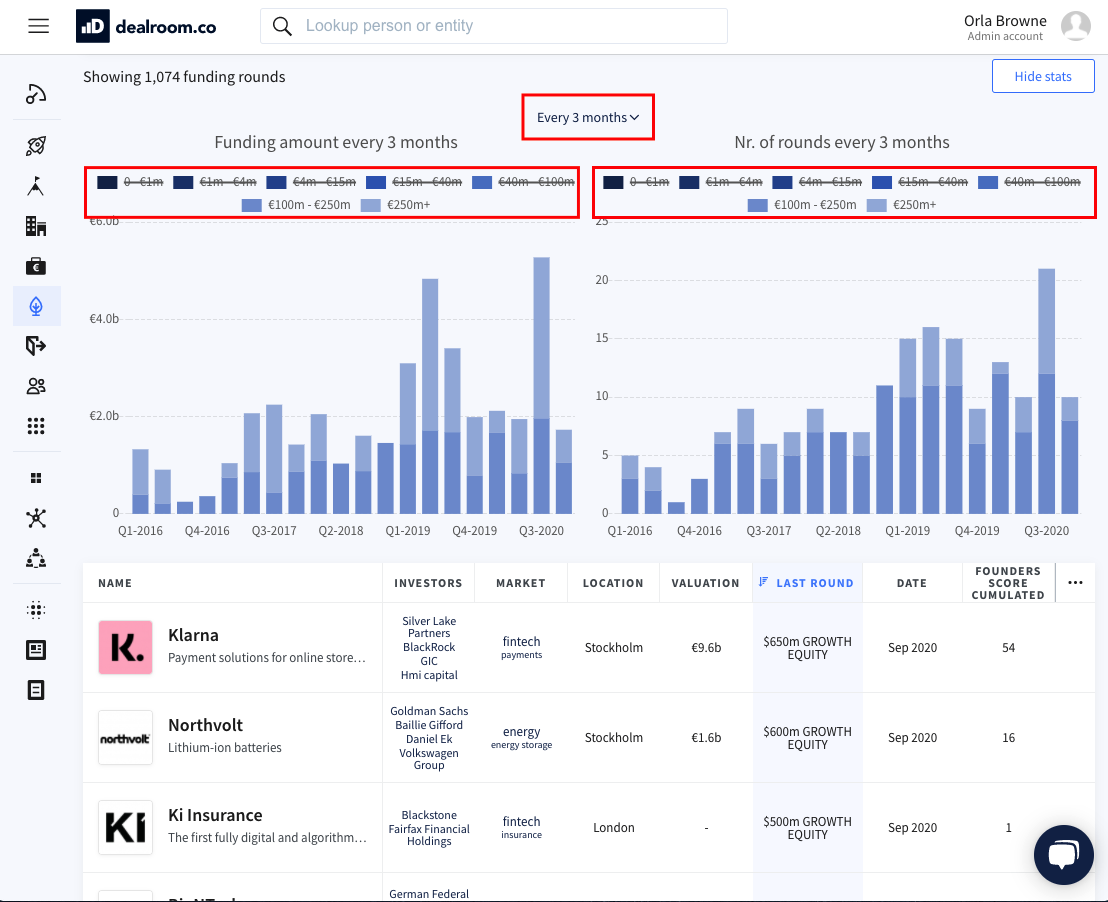1108x902 pixels.
Task: Sort by Last Round column
Action: point(814,583)
